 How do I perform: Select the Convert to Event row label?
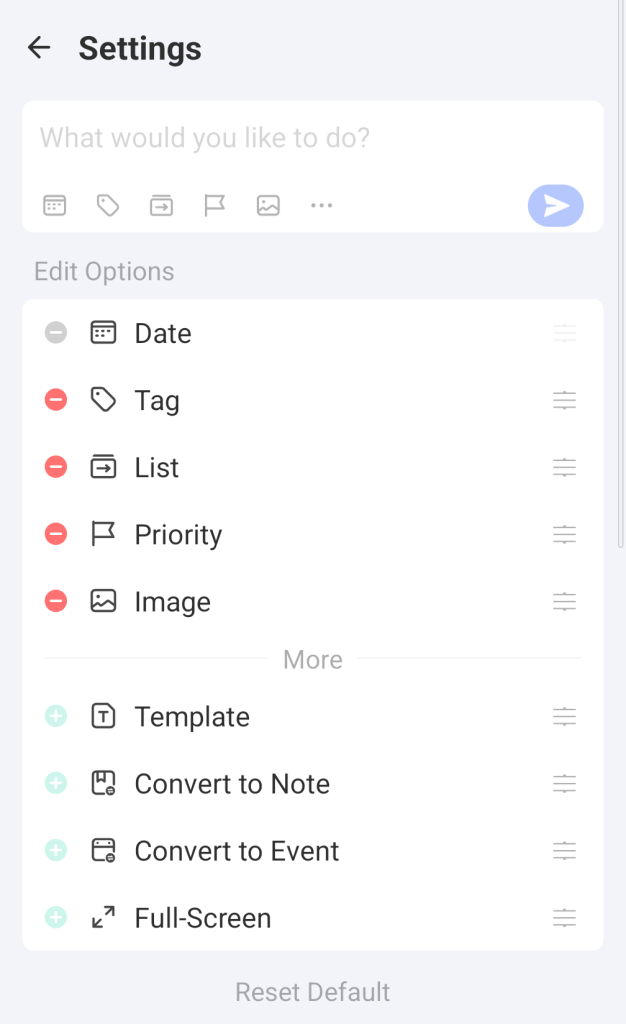(x=237, y=851)
